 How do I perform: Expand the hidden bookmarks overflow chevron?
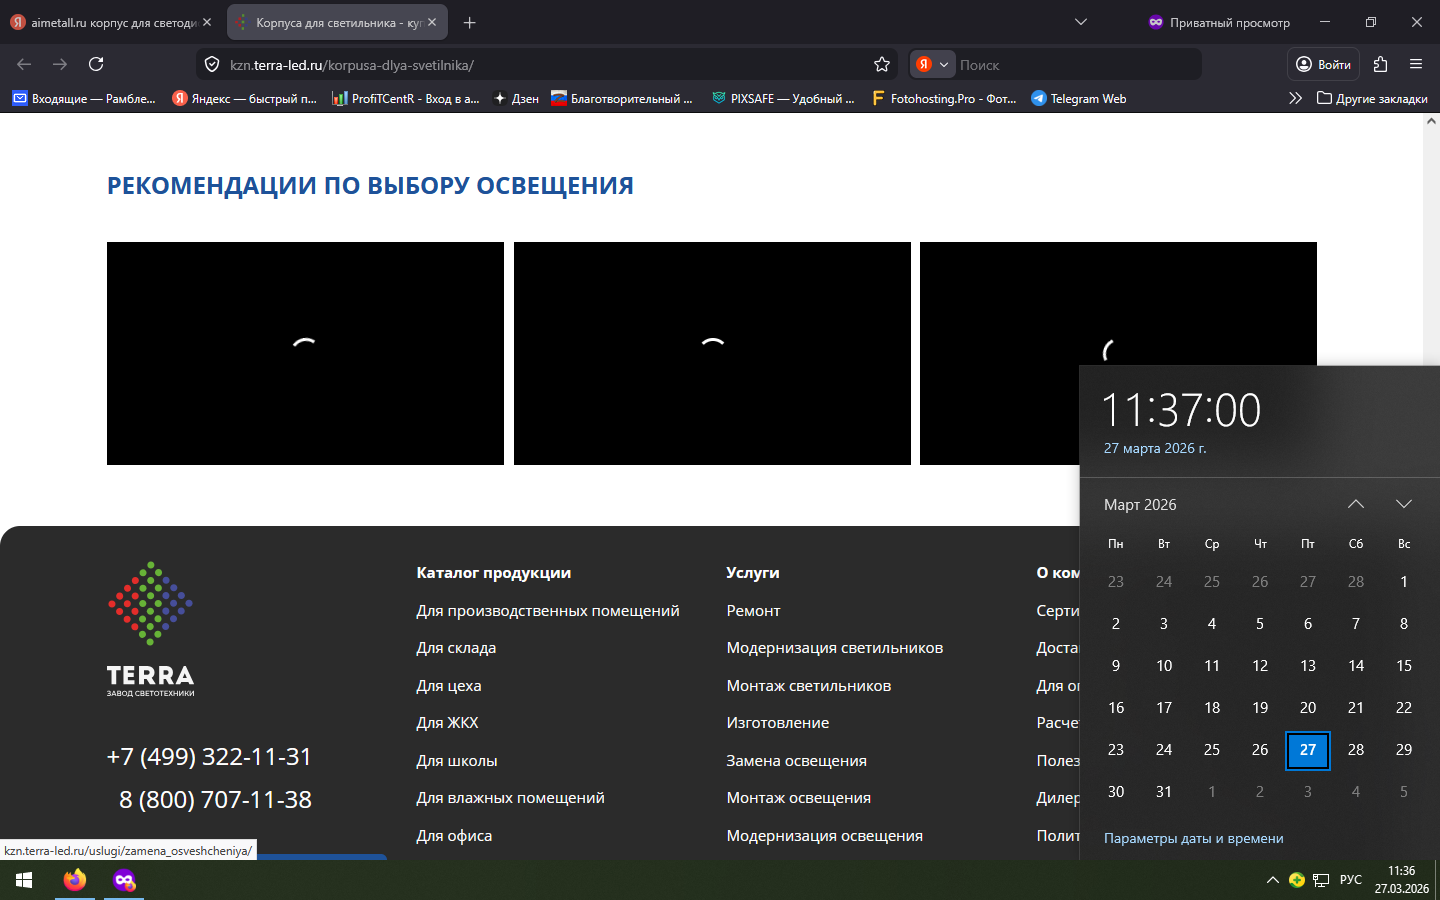click(1295, 98)
